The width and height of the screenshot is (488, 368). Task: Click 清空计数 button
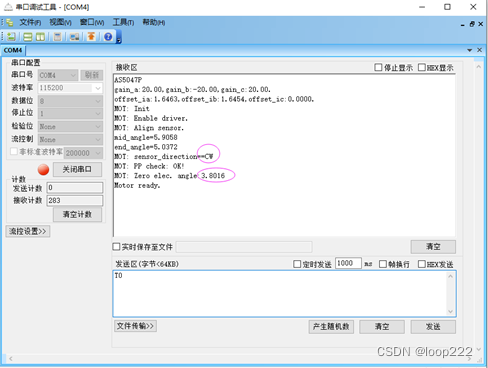[77, 214]
